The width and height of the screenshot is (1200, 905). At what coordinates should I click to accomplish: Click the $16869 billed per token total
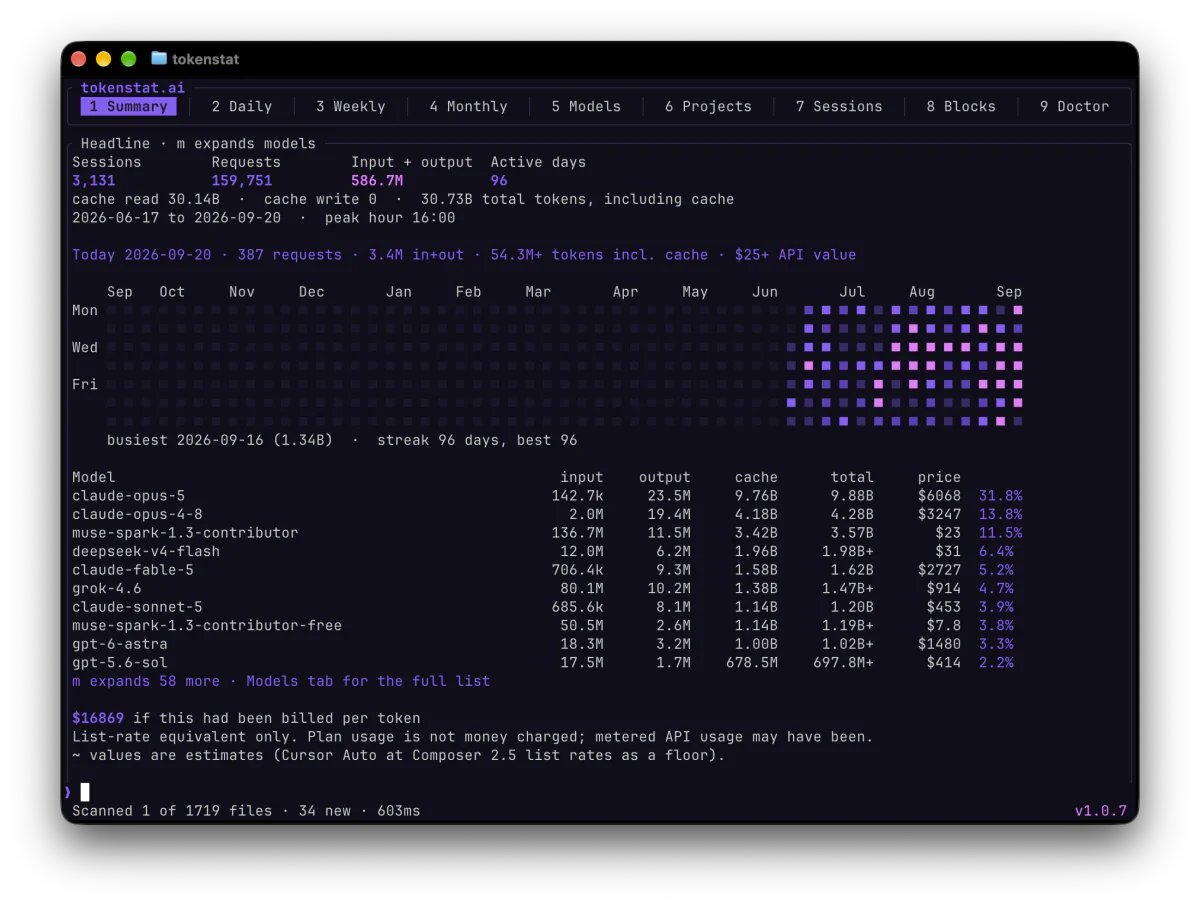click(x=98, y=718)
